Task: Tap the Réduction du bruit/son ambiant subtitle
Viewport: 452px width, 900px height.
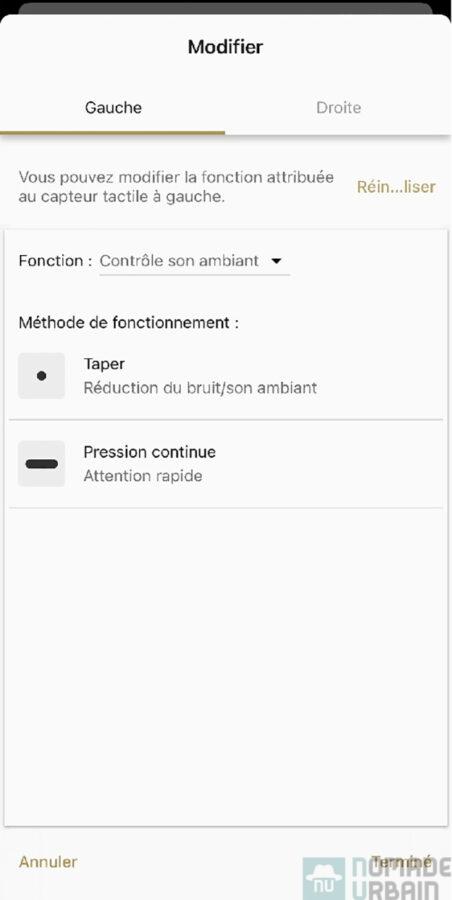Action: tap(200, 387)
